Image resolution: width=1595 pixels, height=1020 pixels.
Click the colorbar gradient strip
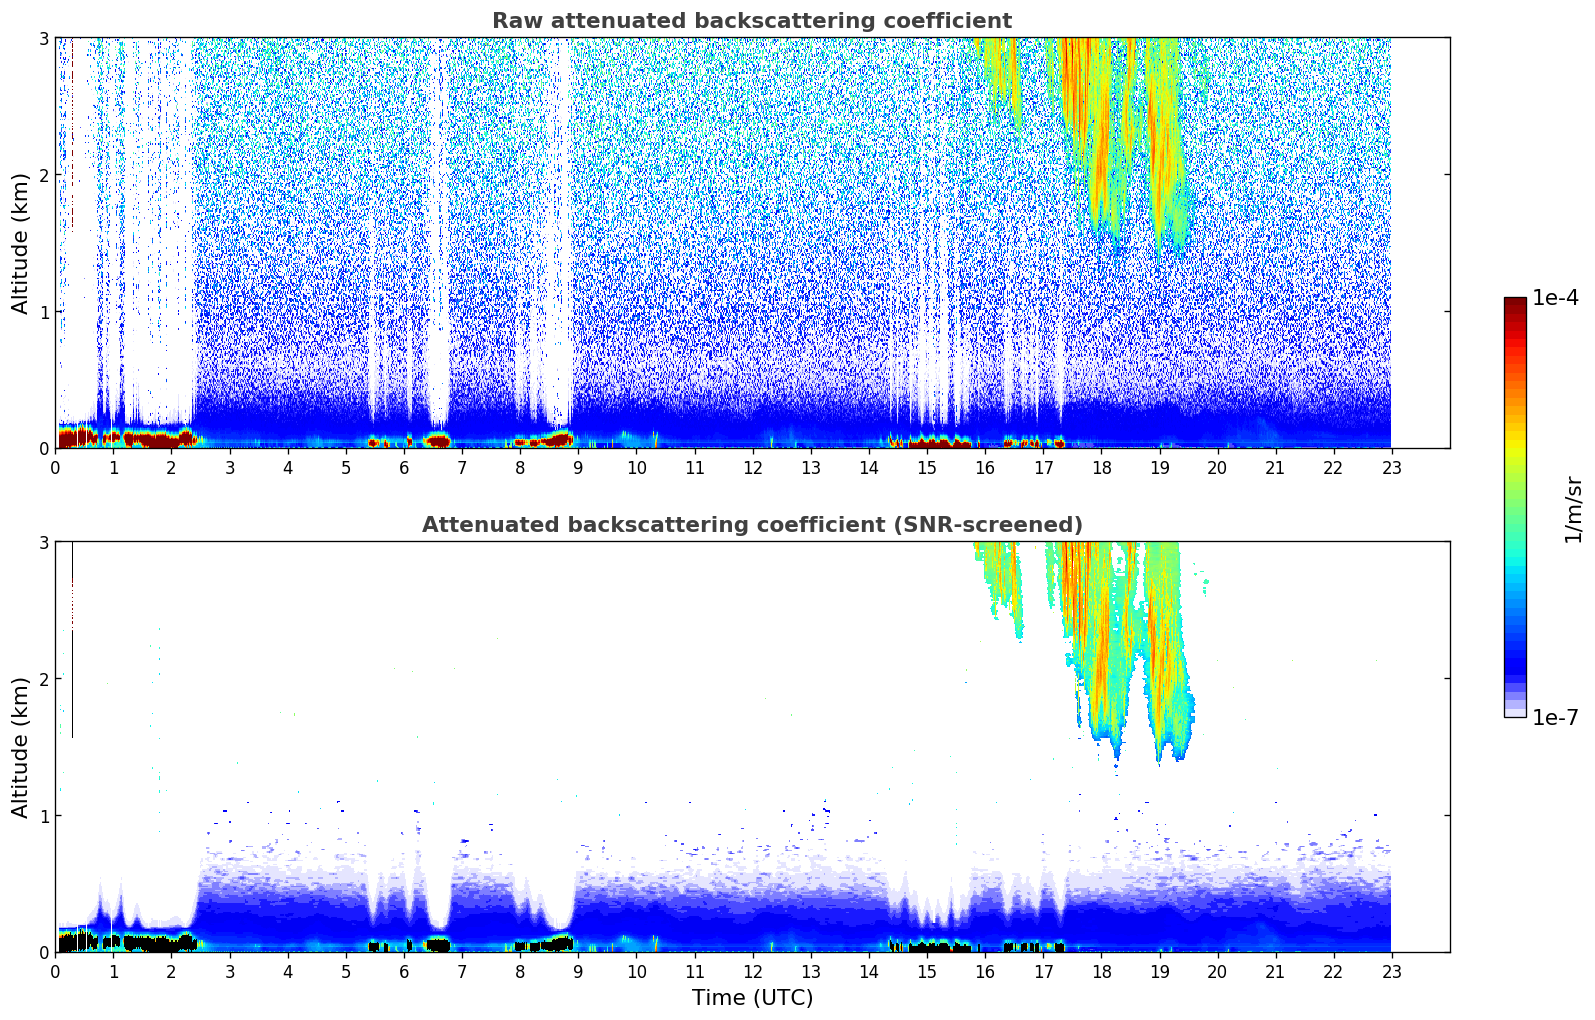click(x=1515, y=507)
